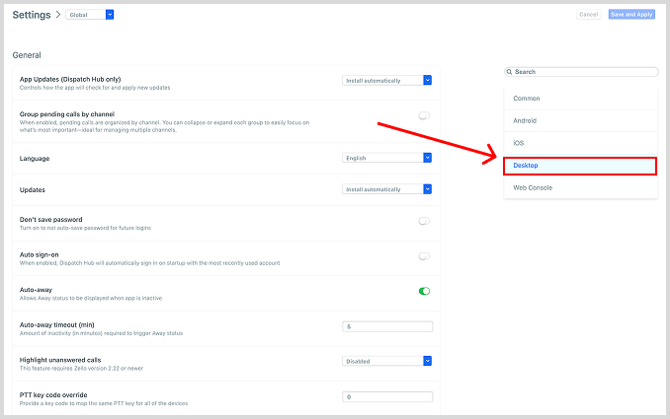The width and height of the screenshot is (670, 419).
Task: Focus the settings Search field
Action: pyautogui.click(x=581, y=72)
